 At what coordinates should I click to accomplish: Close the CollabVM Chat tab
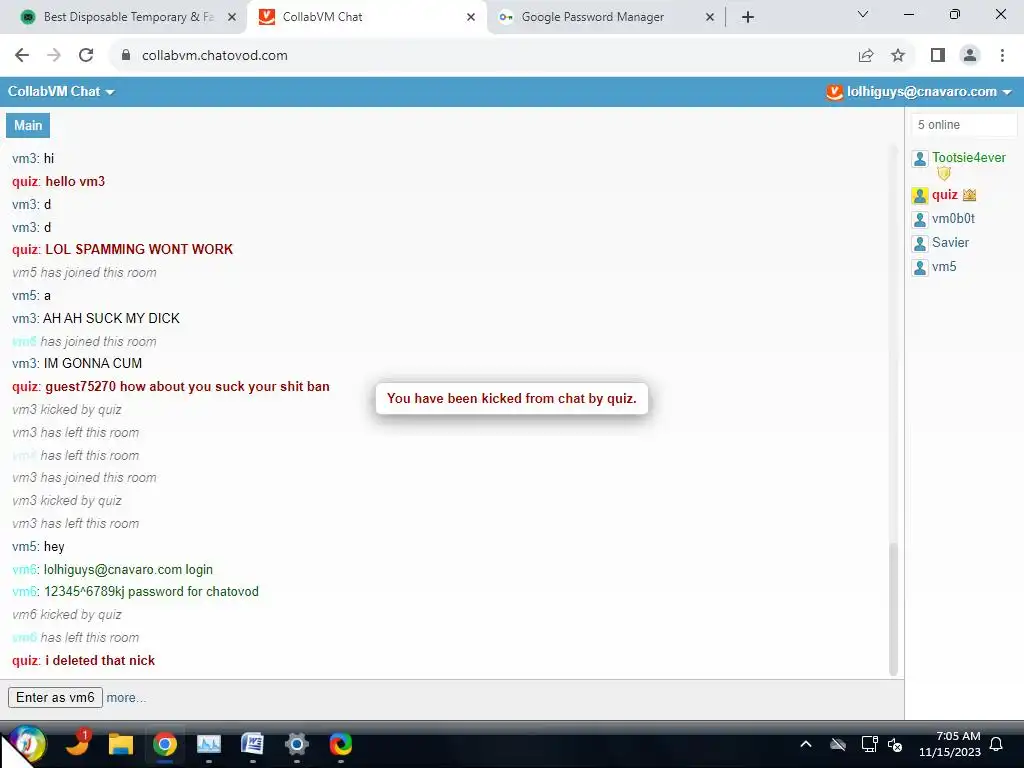click(x=471, y=18)
